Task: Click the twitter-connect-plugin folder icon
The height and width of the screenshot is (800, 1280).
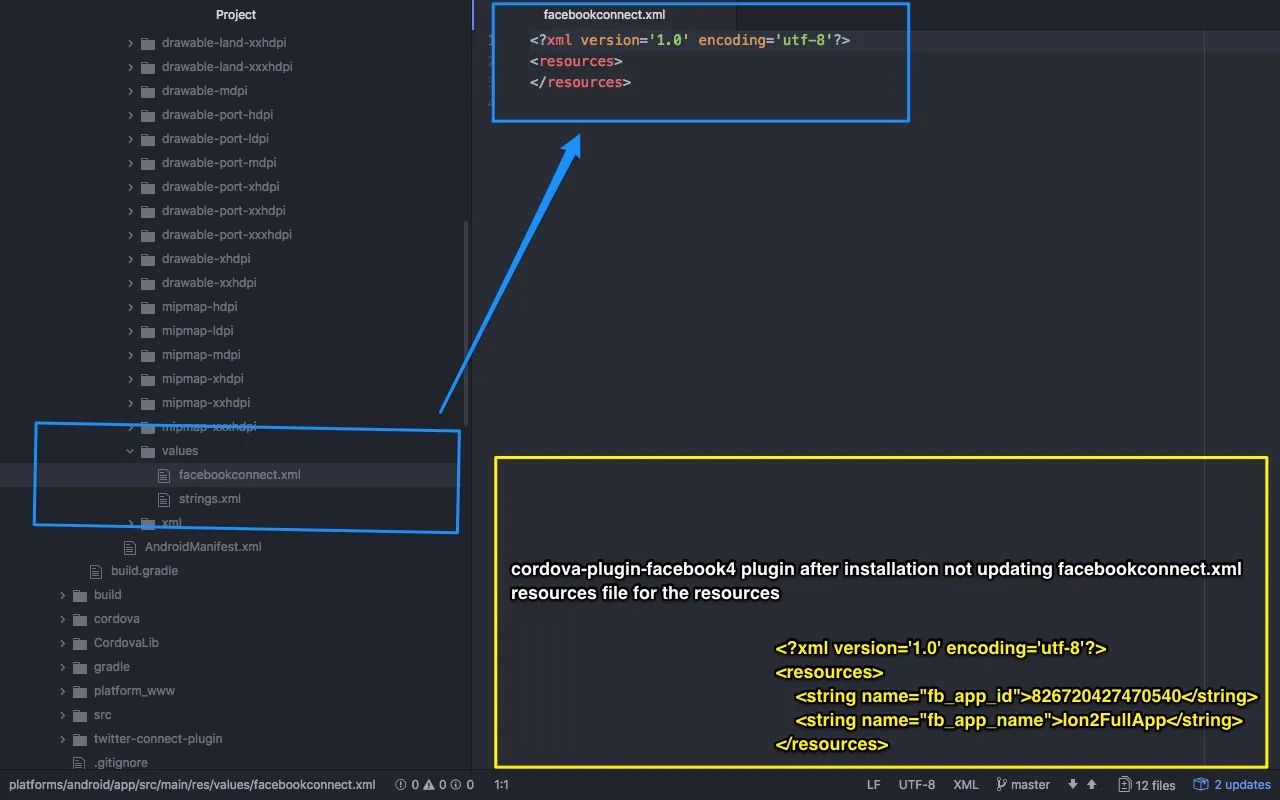Action: [x=80, y=739]
